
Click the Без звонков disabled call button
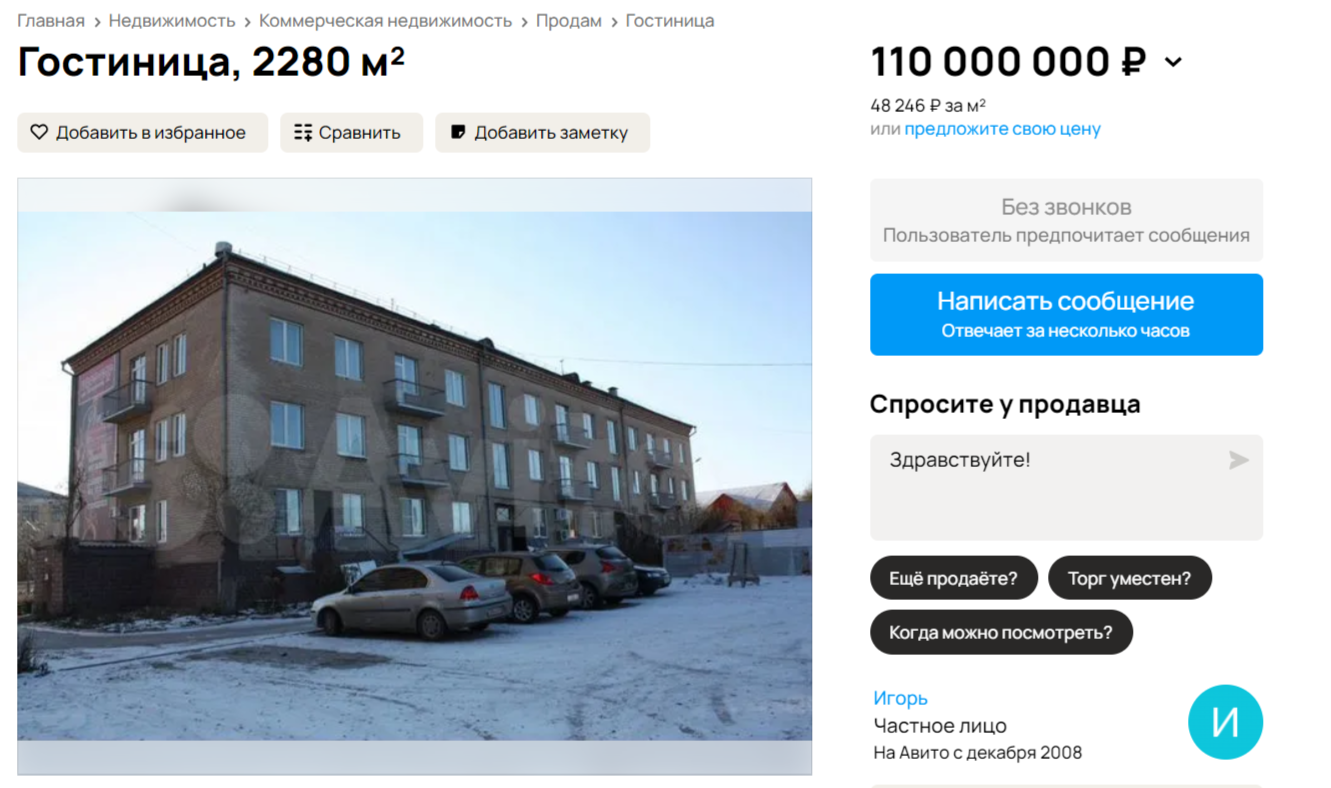pos(1066,220)
